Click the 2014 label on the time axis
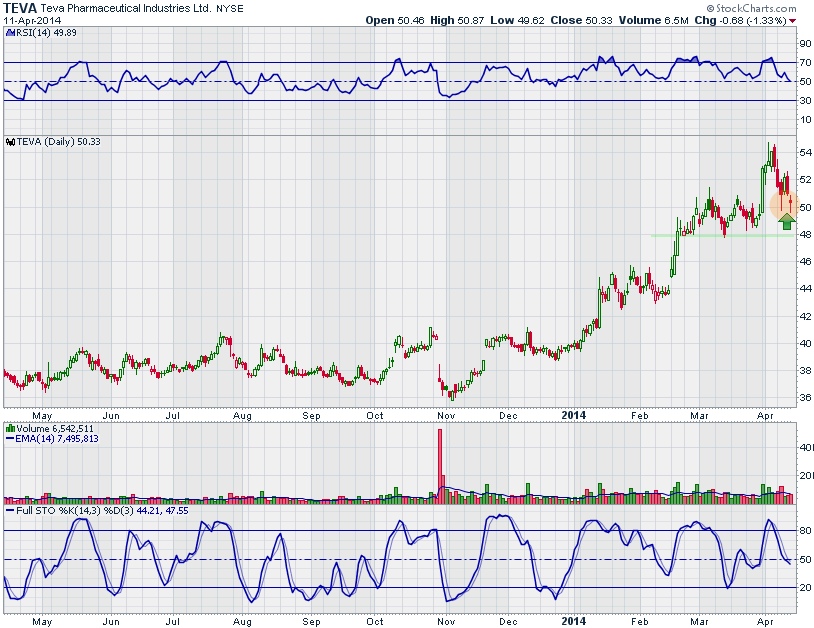 point(573,413)
